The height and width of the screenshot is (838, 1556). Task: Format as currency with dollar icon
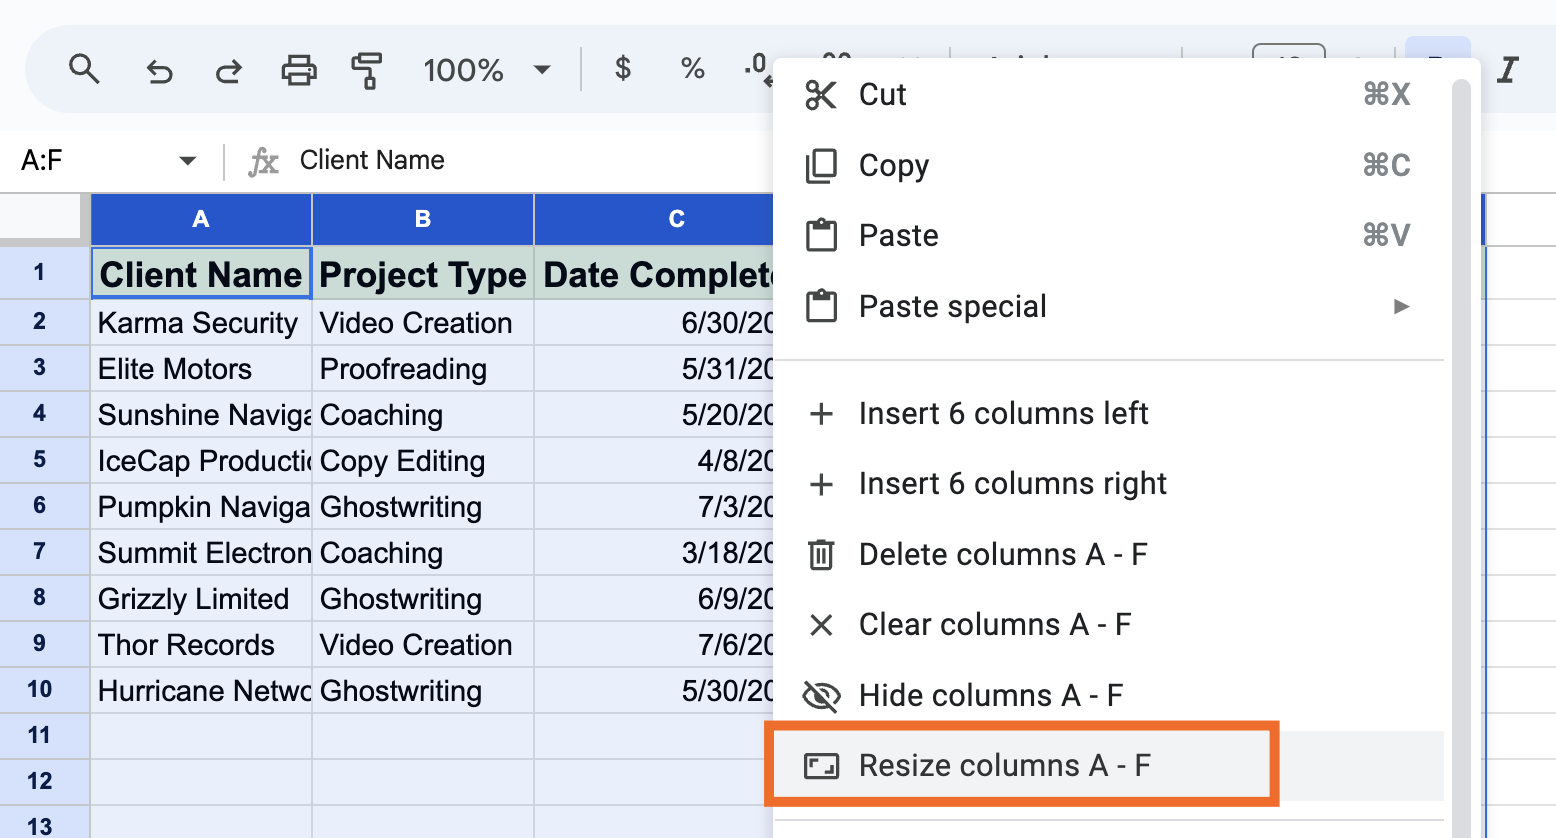pos(623,69)
